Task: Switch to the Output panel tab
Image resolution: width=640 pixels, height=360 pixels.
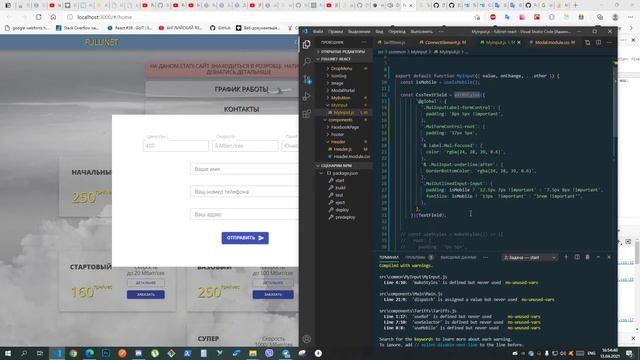Action: click(458, 258)
